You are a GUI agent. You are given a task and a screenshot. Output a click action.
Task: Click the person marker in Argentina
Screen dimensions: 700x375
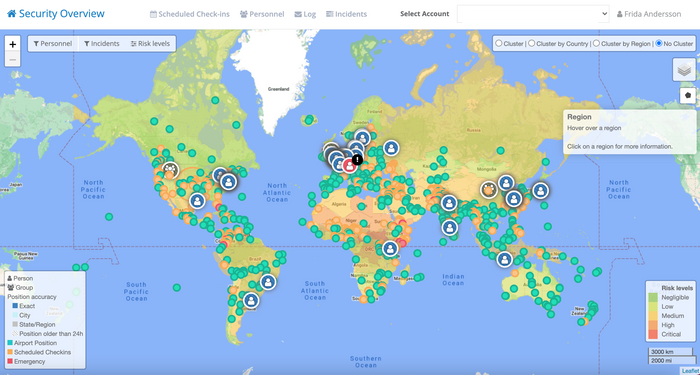coord(251,300)
